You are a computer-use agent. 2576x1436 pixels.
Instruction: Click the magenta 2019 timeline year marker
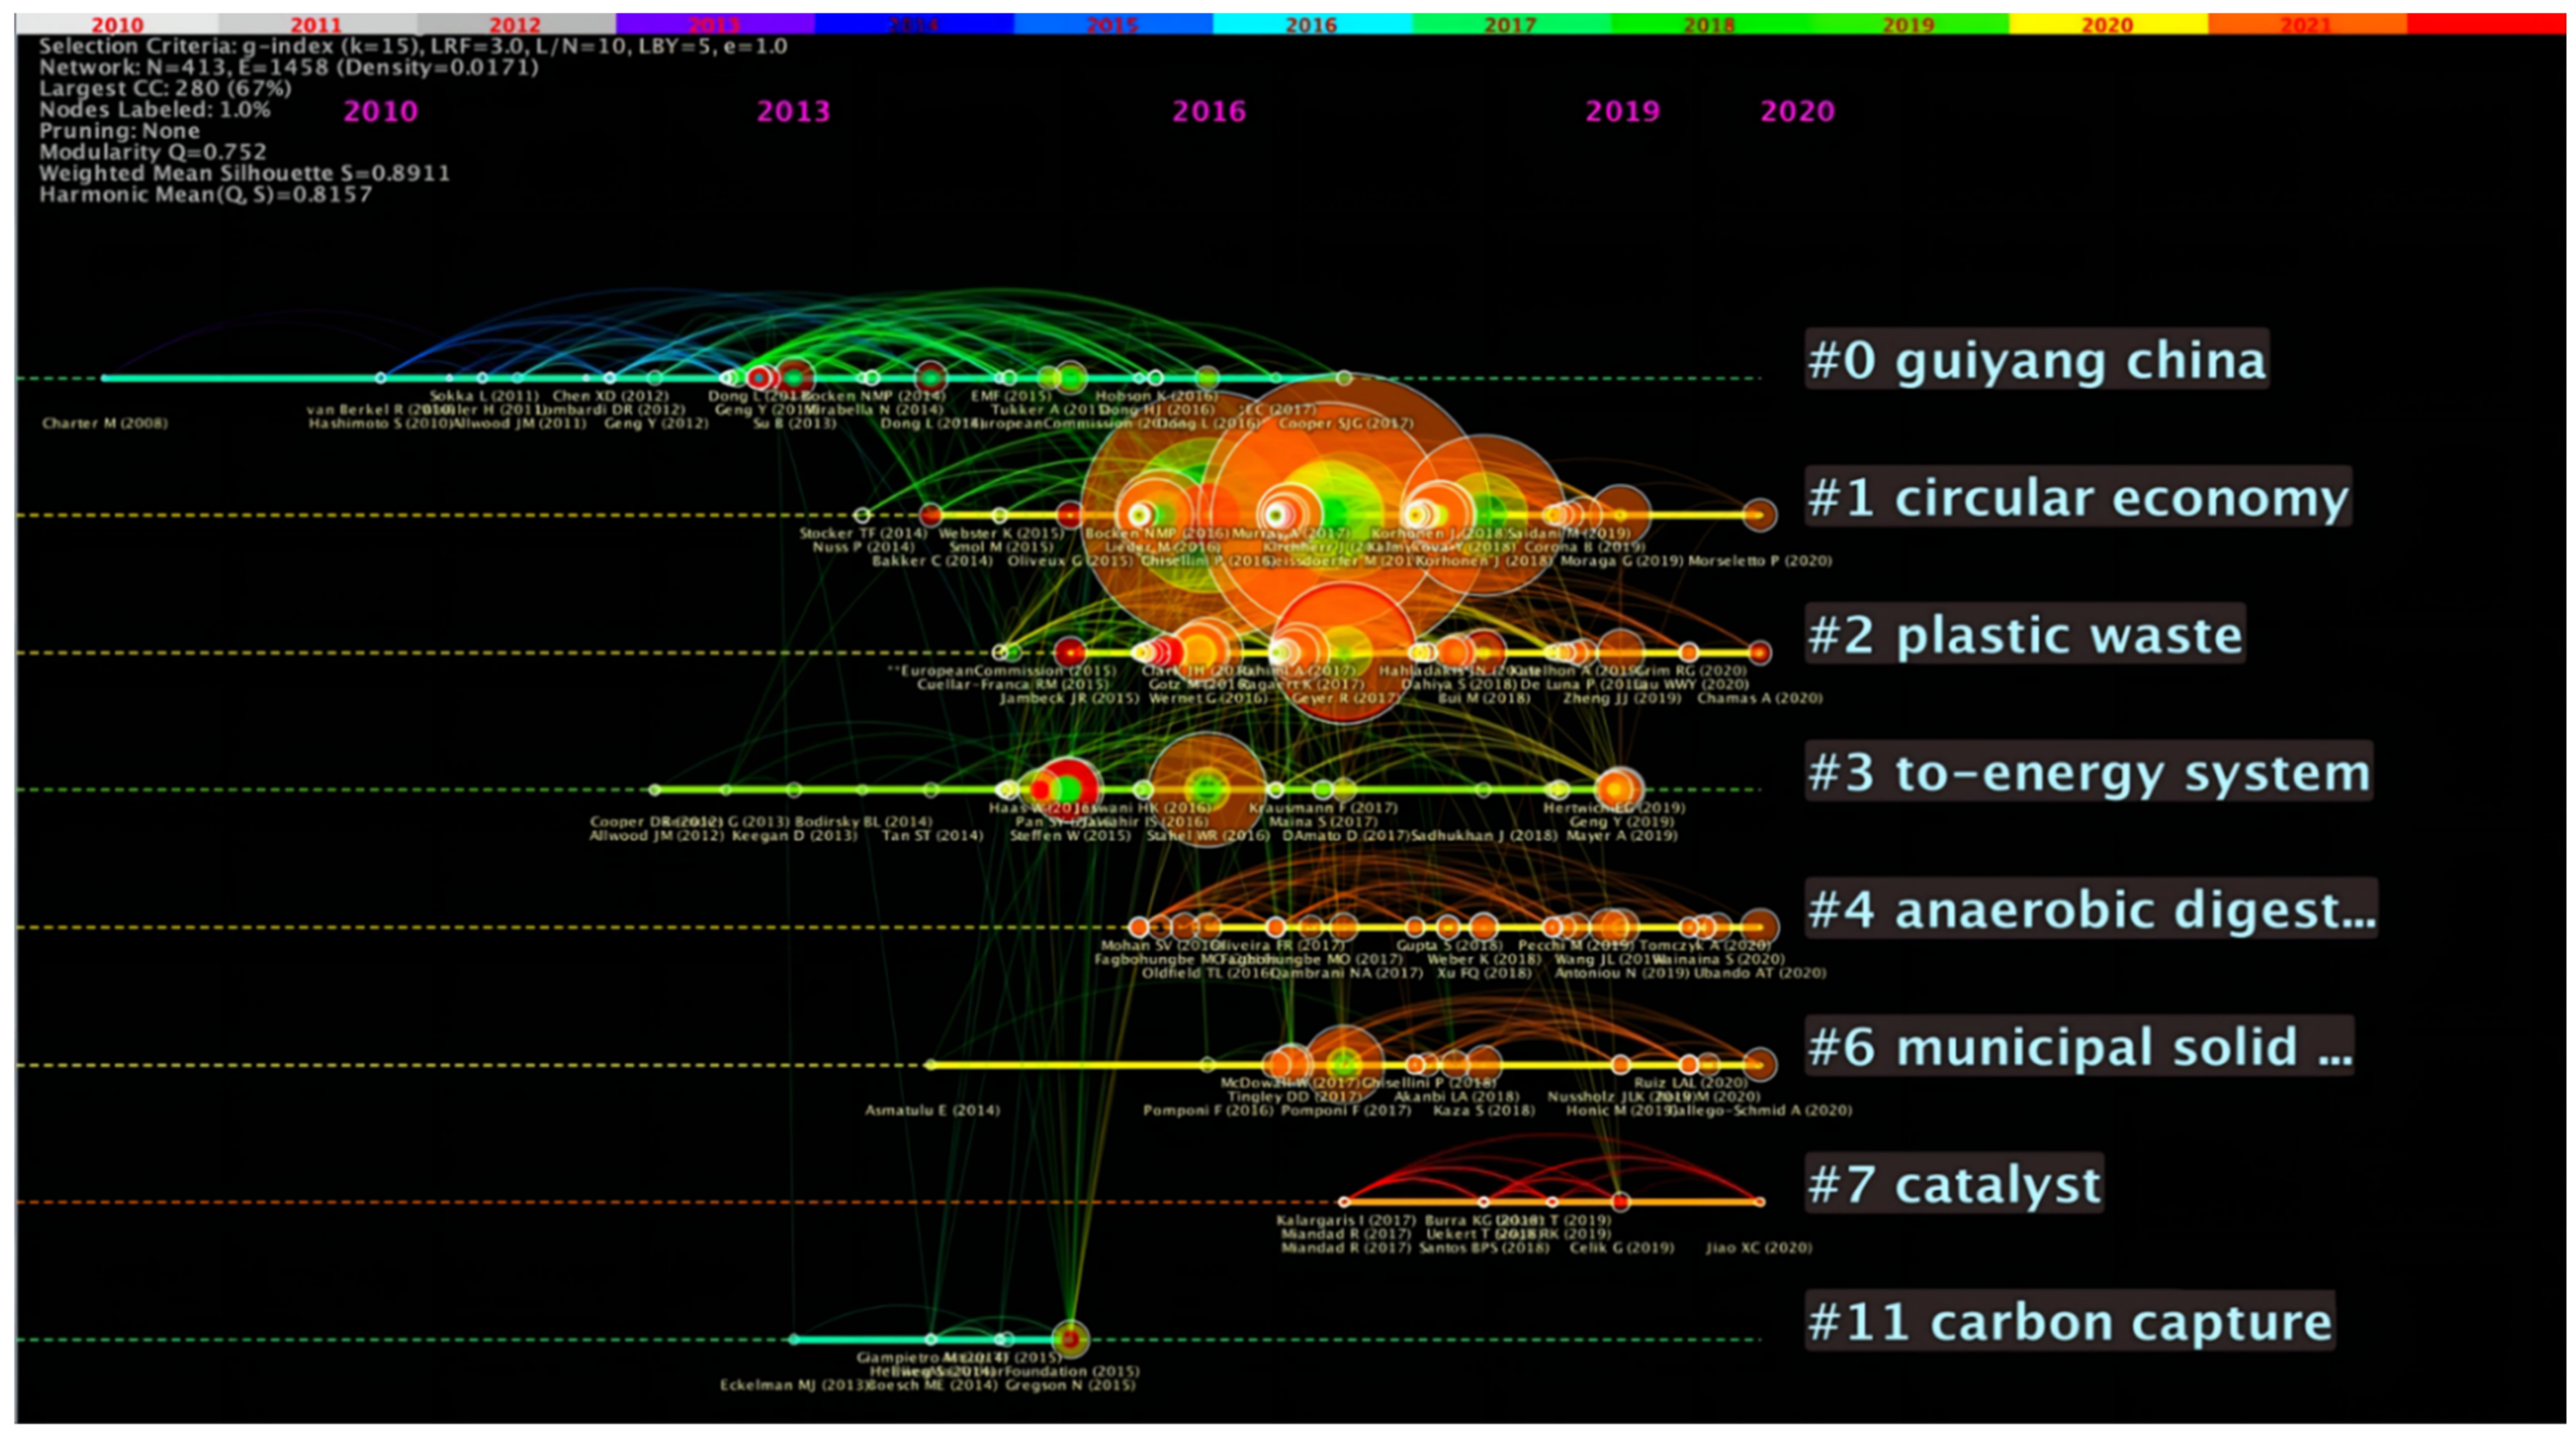(x=1622, y=111)
